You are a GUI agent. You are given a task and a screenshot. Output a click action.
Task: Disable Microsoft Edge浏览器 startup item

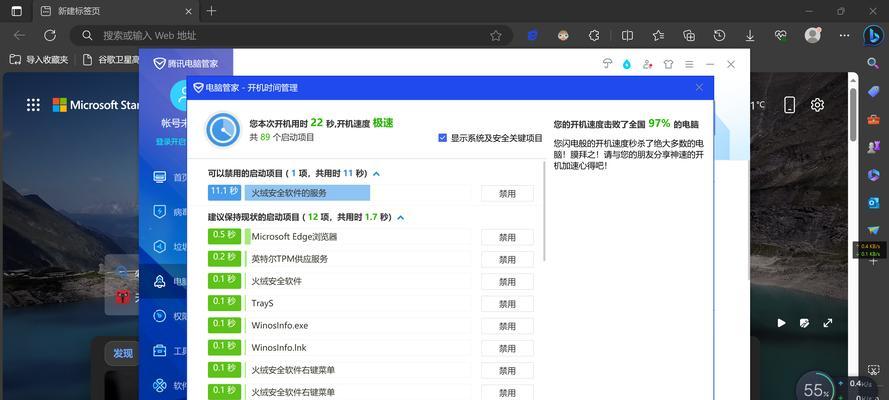pyautogui.click(x=507, y=237)
